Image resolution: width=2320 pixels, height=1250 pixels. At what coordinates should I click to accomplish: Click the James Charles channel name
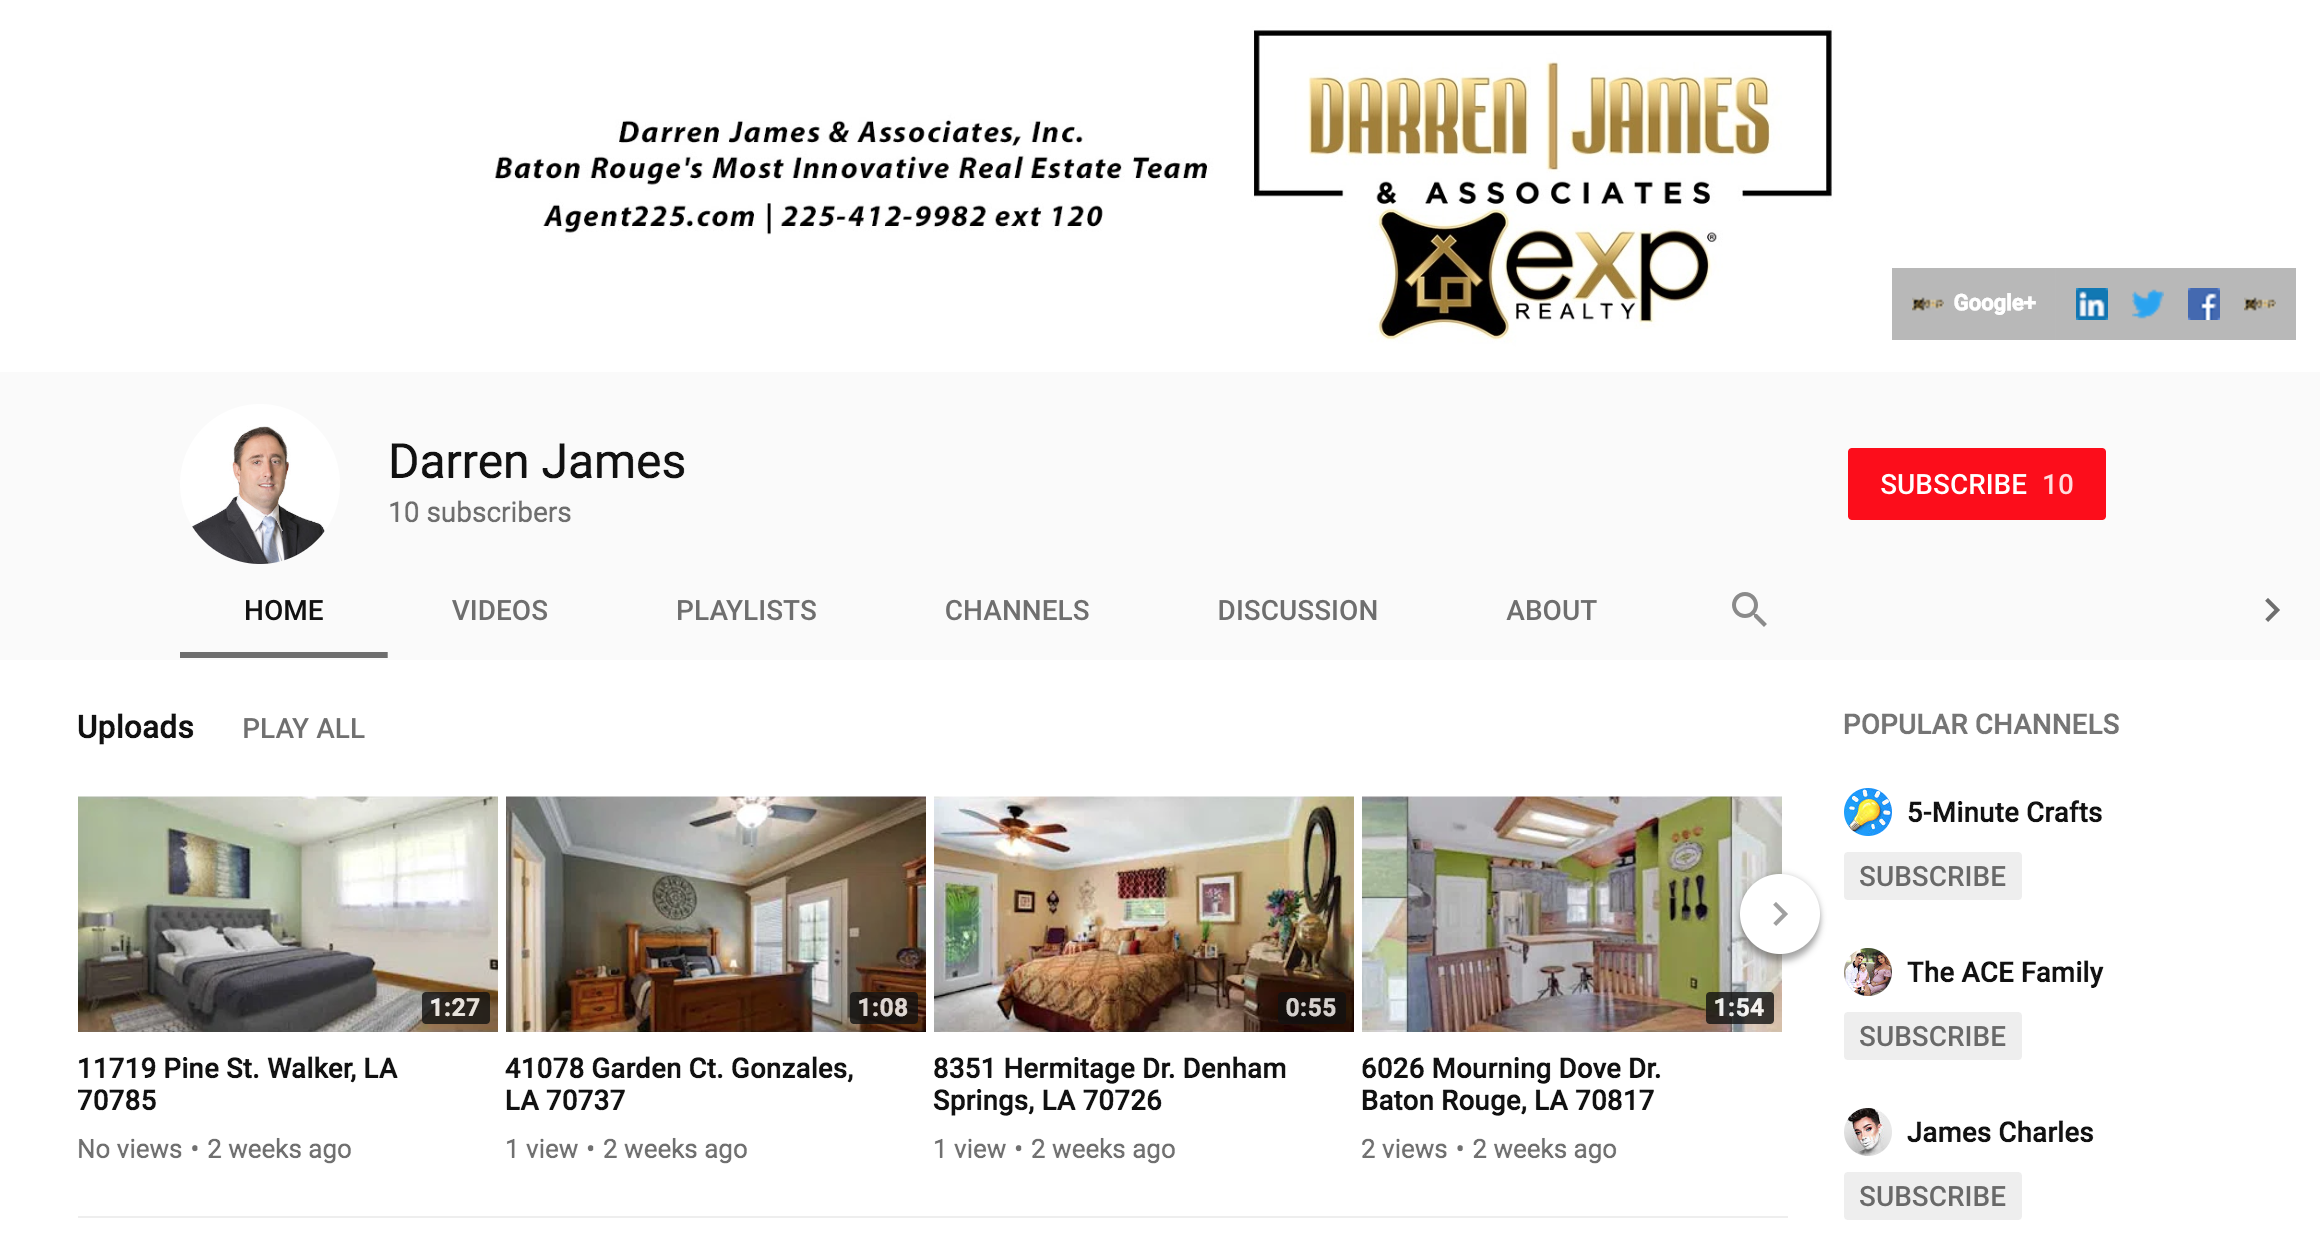click(1999, 1132)
